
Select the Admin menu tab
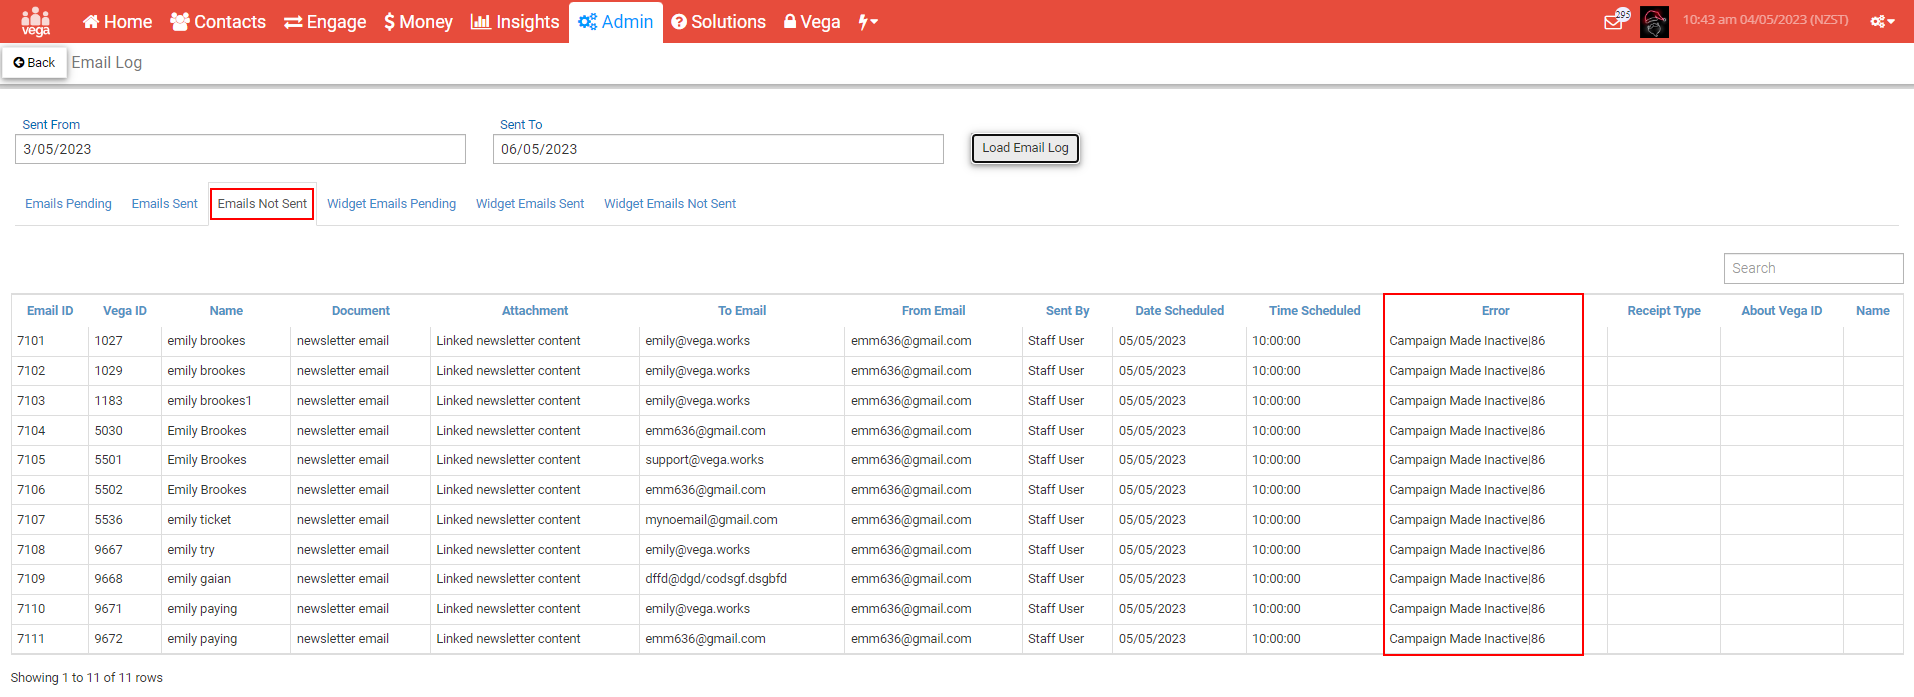[x=616, y=22]
